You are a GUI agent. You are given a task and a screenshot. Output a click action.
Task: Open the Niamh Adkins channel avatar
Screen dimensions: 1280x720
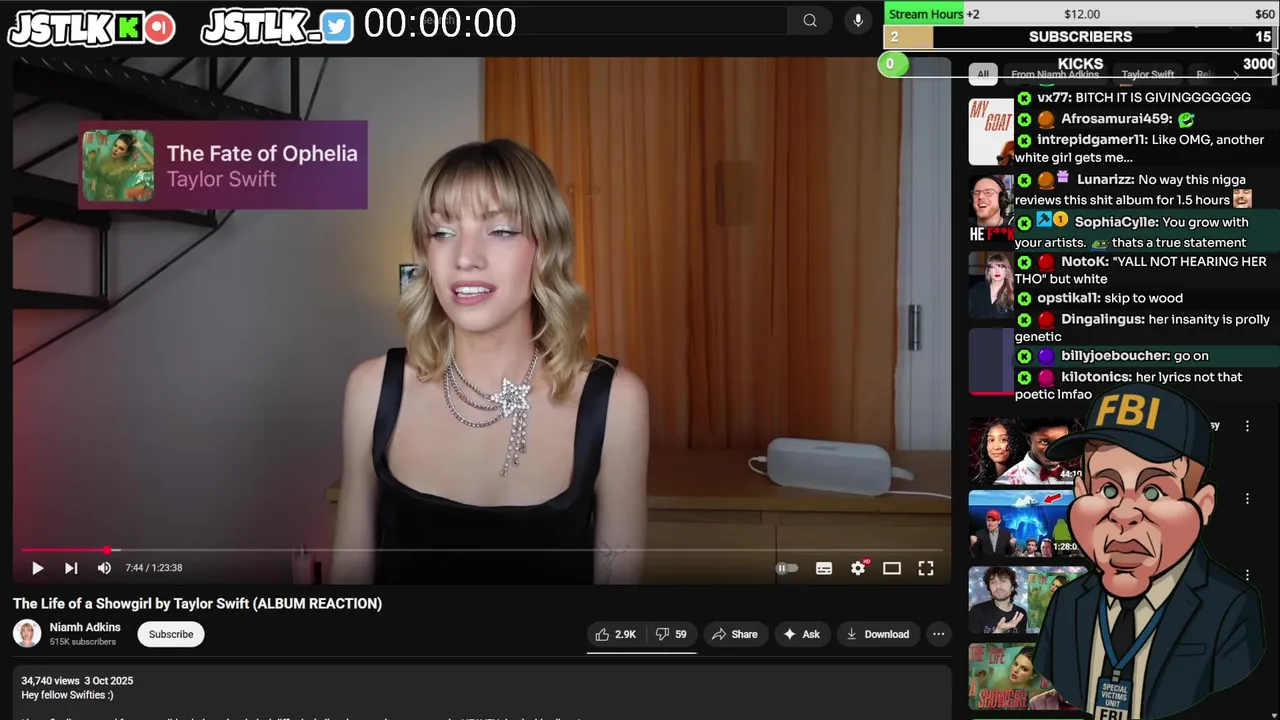click(27, 634)
